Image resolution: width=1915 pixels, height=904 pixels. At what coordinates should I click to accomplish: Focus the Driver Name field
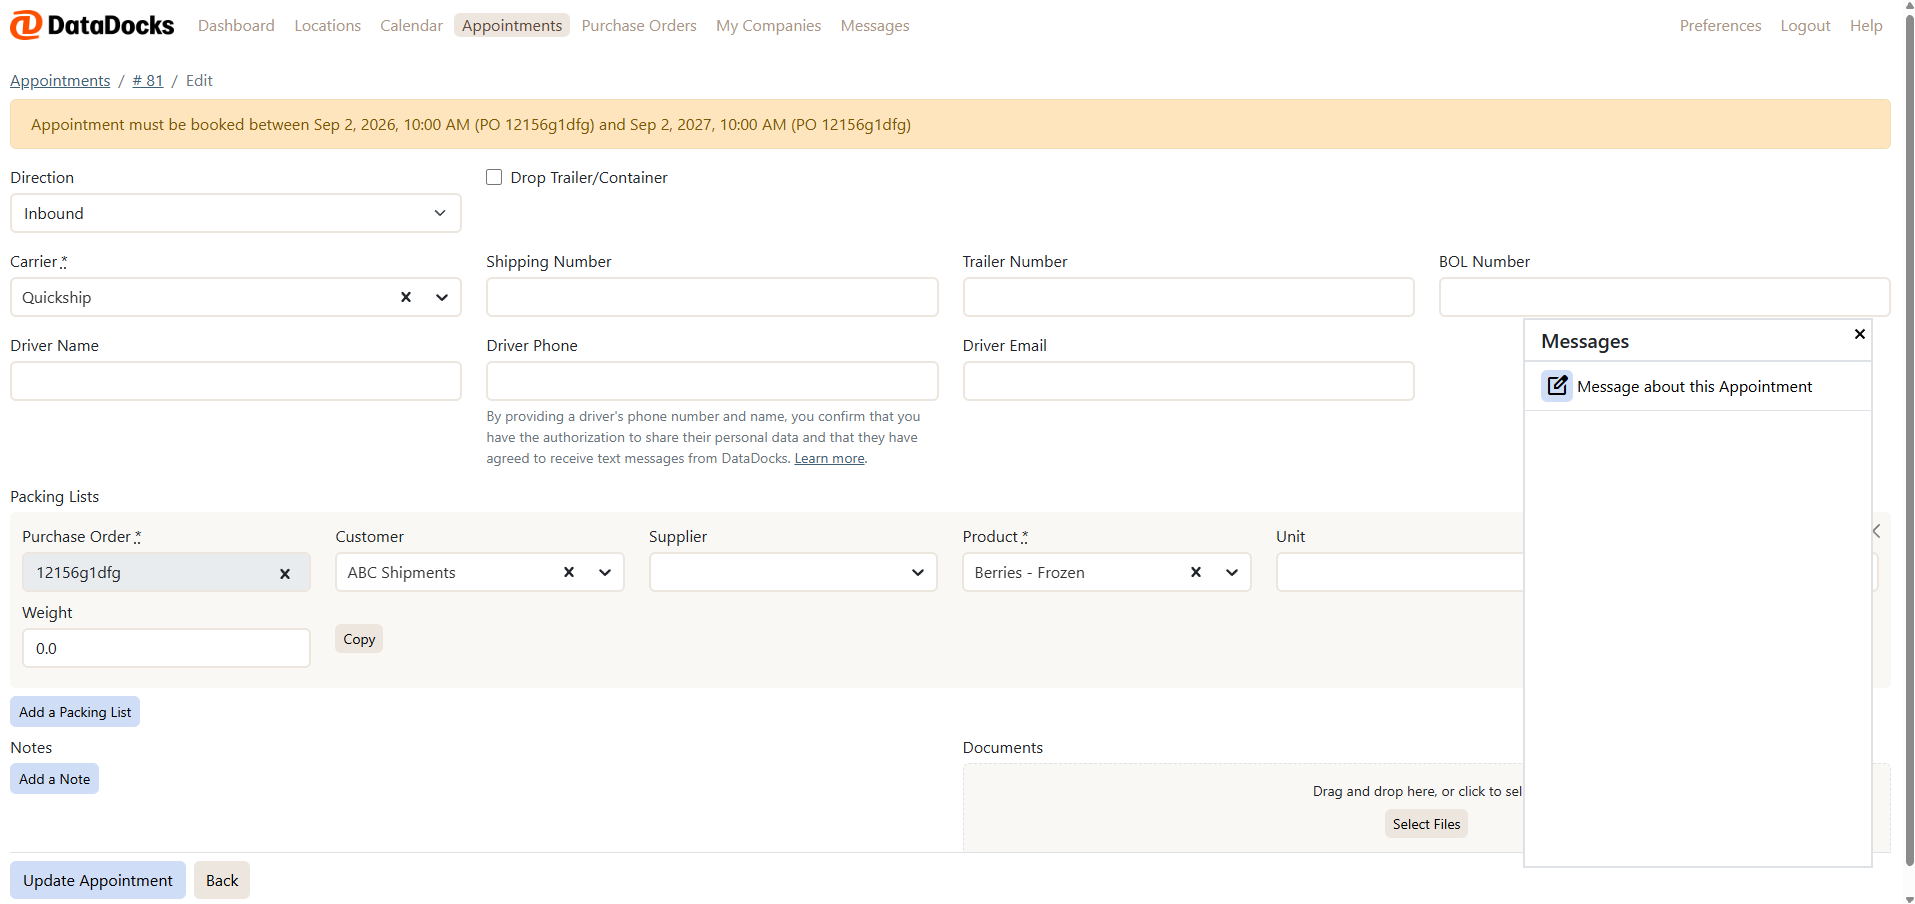tap(236, 381)
